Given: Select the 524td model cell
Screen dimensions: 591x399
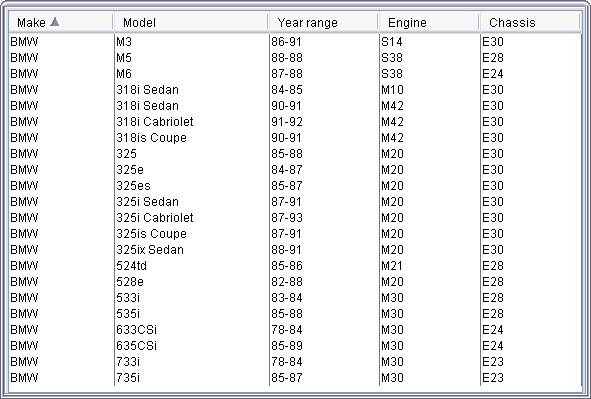Looking at the screenshot, I should point(192,266).
